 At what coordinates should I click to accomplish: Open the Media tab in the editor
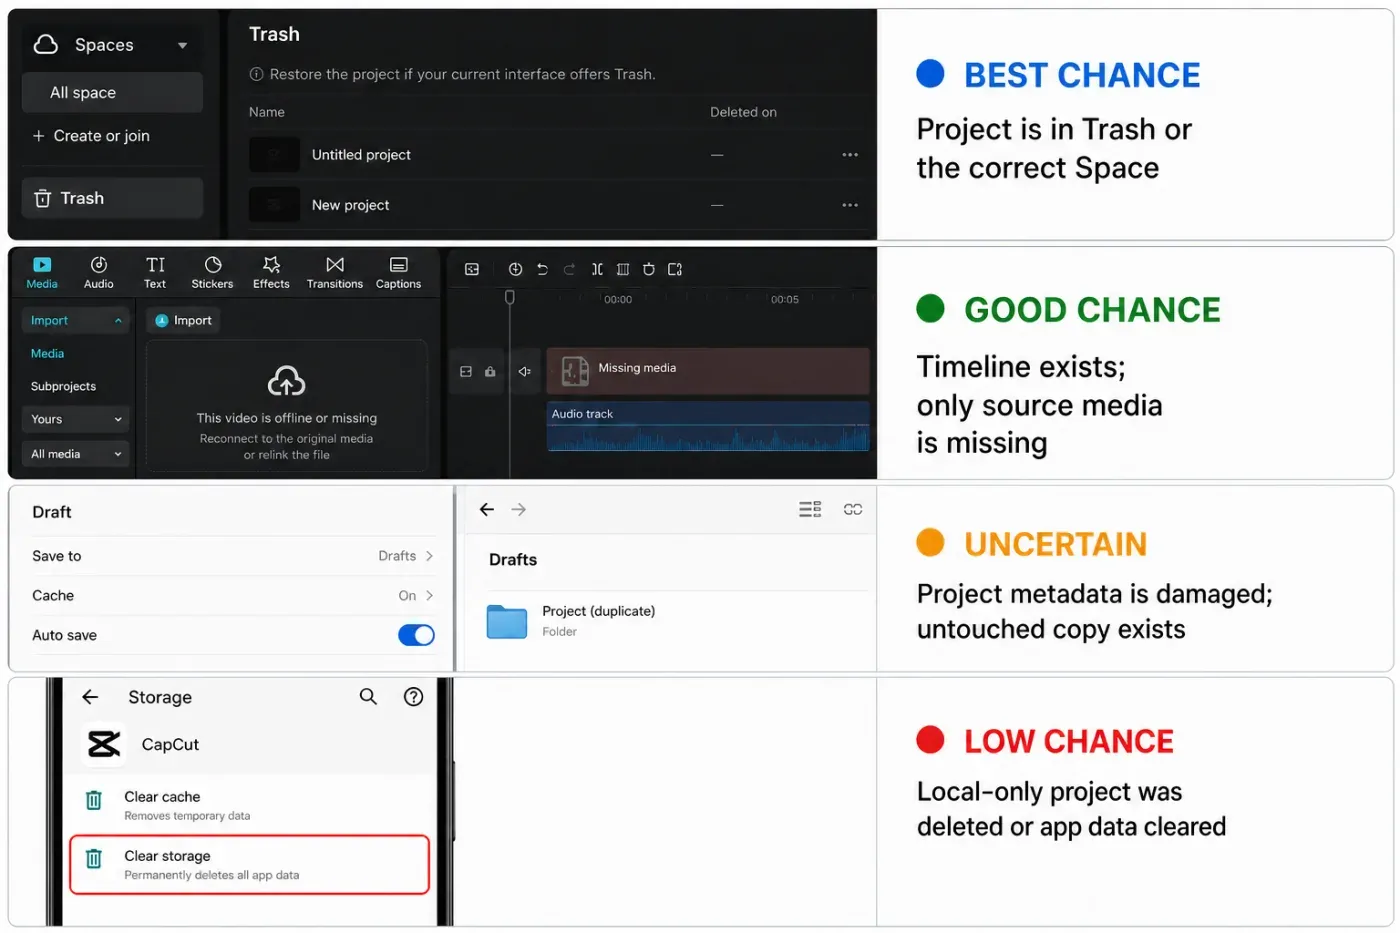tap(42, 272)
